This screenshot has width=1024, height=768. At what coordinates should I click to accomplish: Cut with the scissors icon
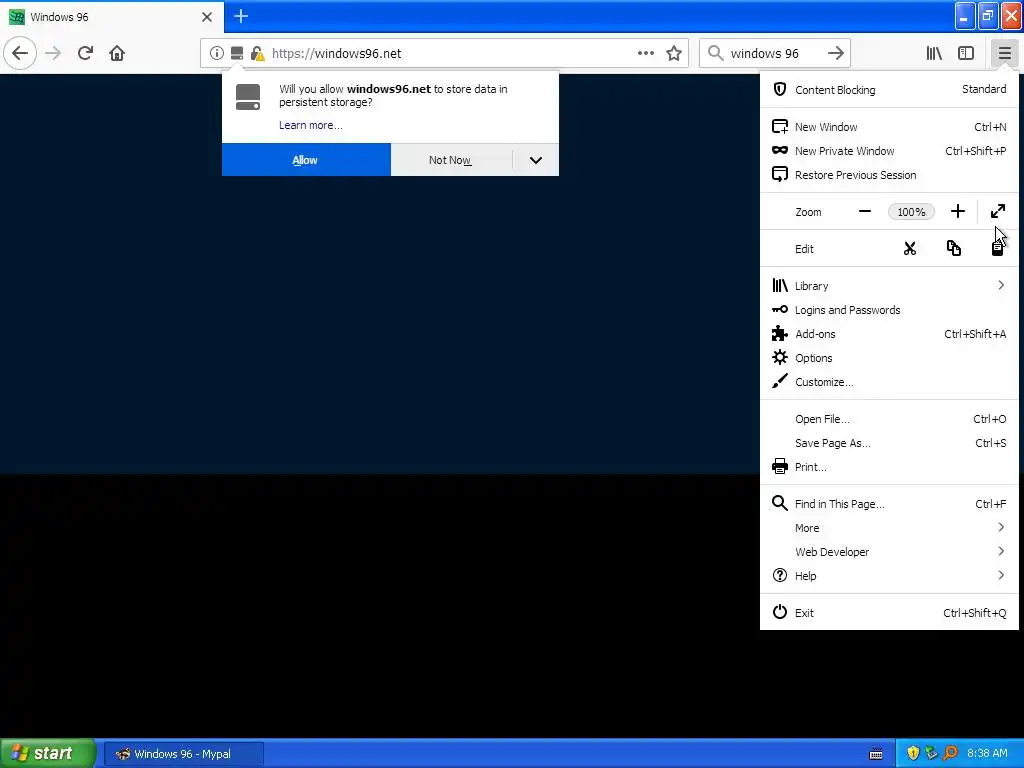click(x=910, y=249)
